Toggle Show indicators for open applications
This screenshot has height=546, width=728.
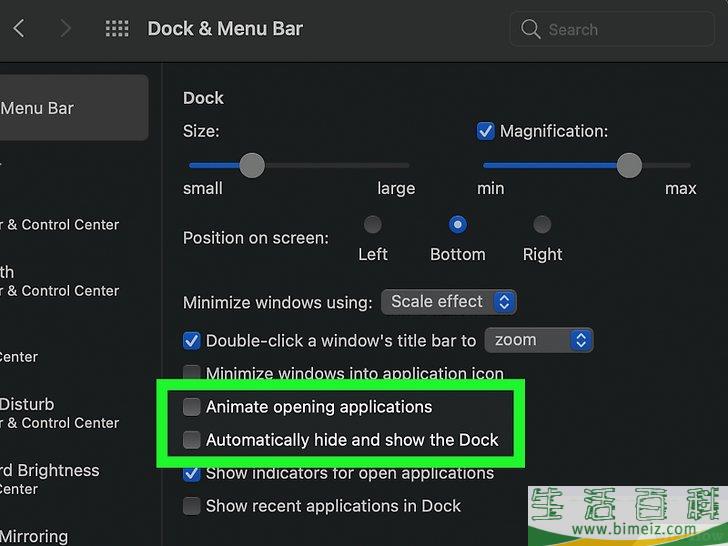click(191, 474)
